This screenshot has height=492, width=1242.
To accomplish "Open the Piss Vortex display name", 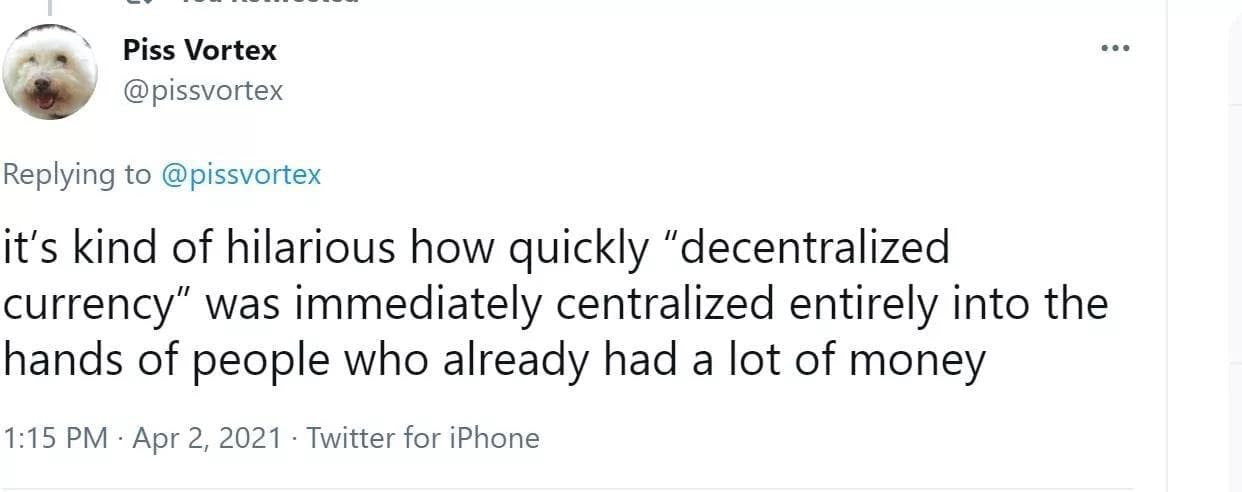I will point(199,49).
